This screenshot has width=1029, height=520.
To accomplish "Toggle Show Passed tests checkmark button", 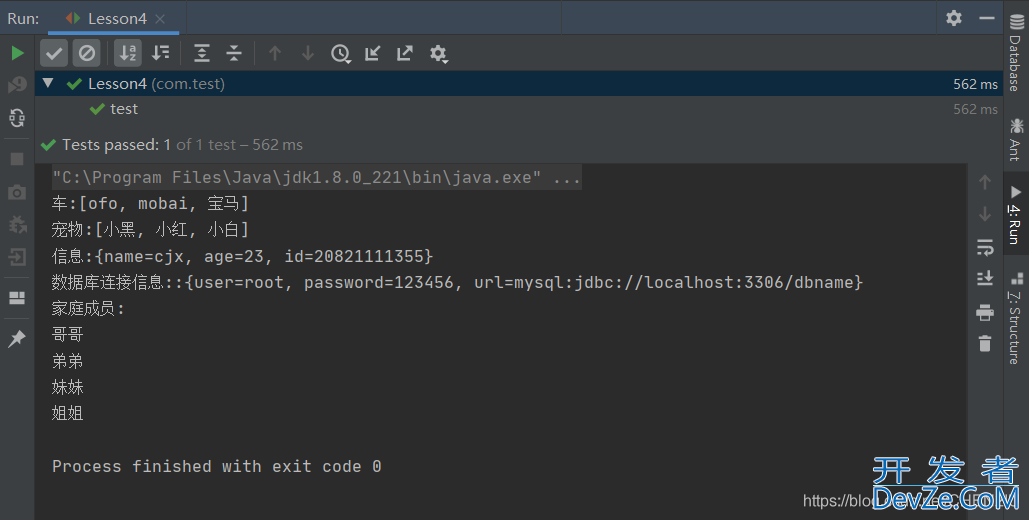I will [x=55, y=53].
